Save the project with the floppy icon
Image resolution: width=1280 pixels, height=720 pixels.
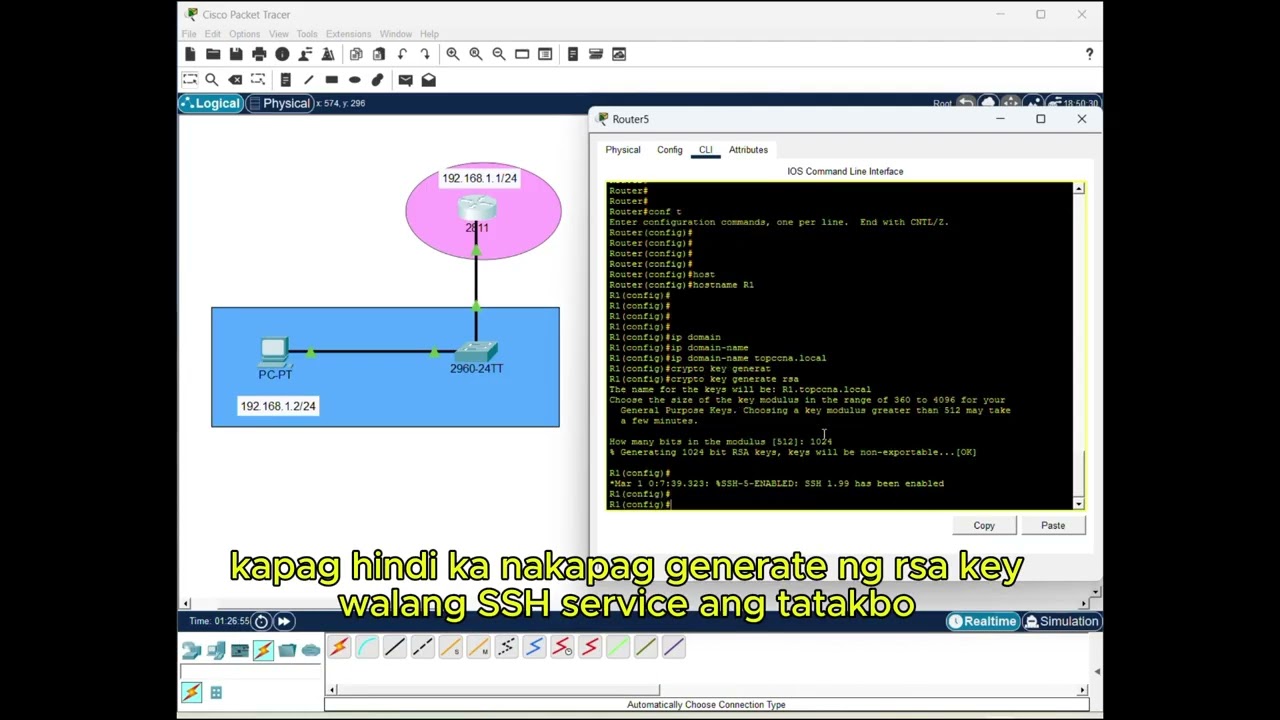236,54
